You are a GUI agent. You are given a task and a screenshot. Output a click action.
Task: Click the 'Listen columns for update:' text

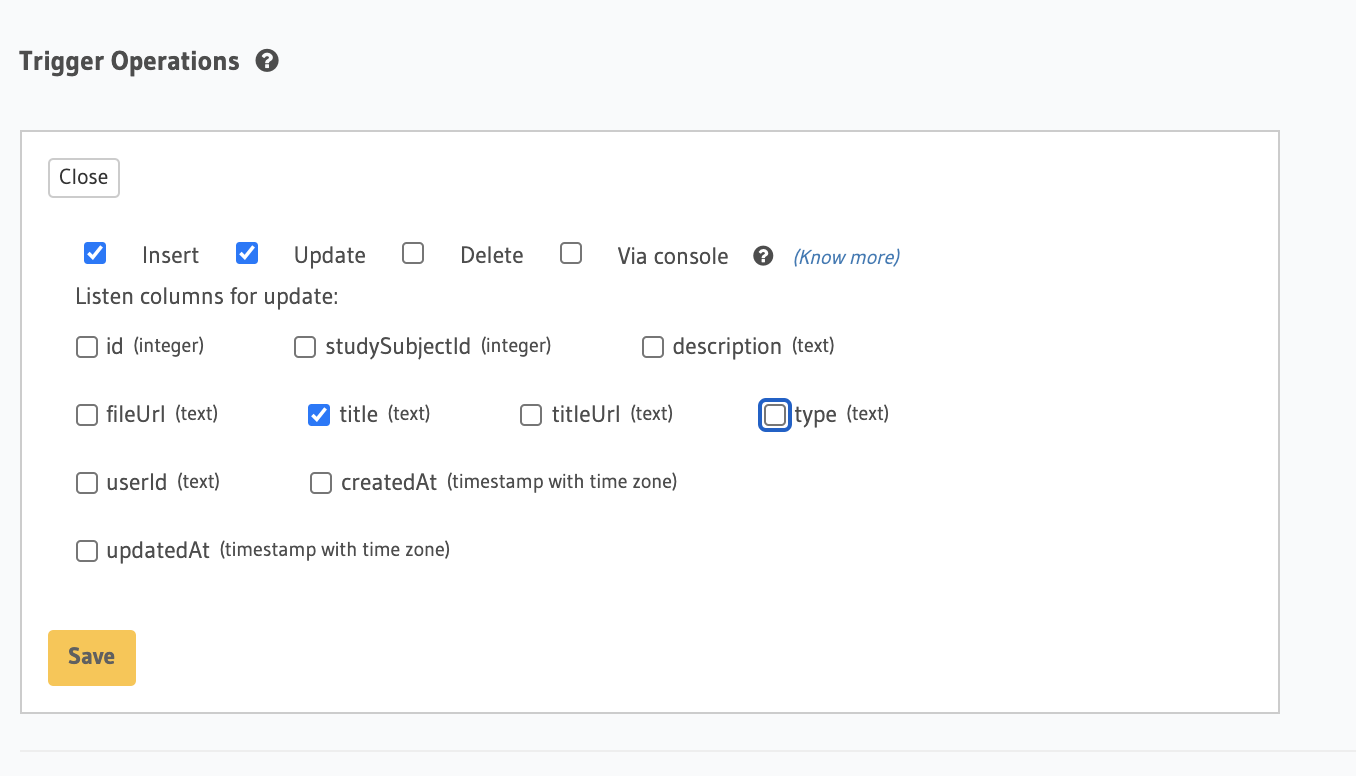pos(207,297)
